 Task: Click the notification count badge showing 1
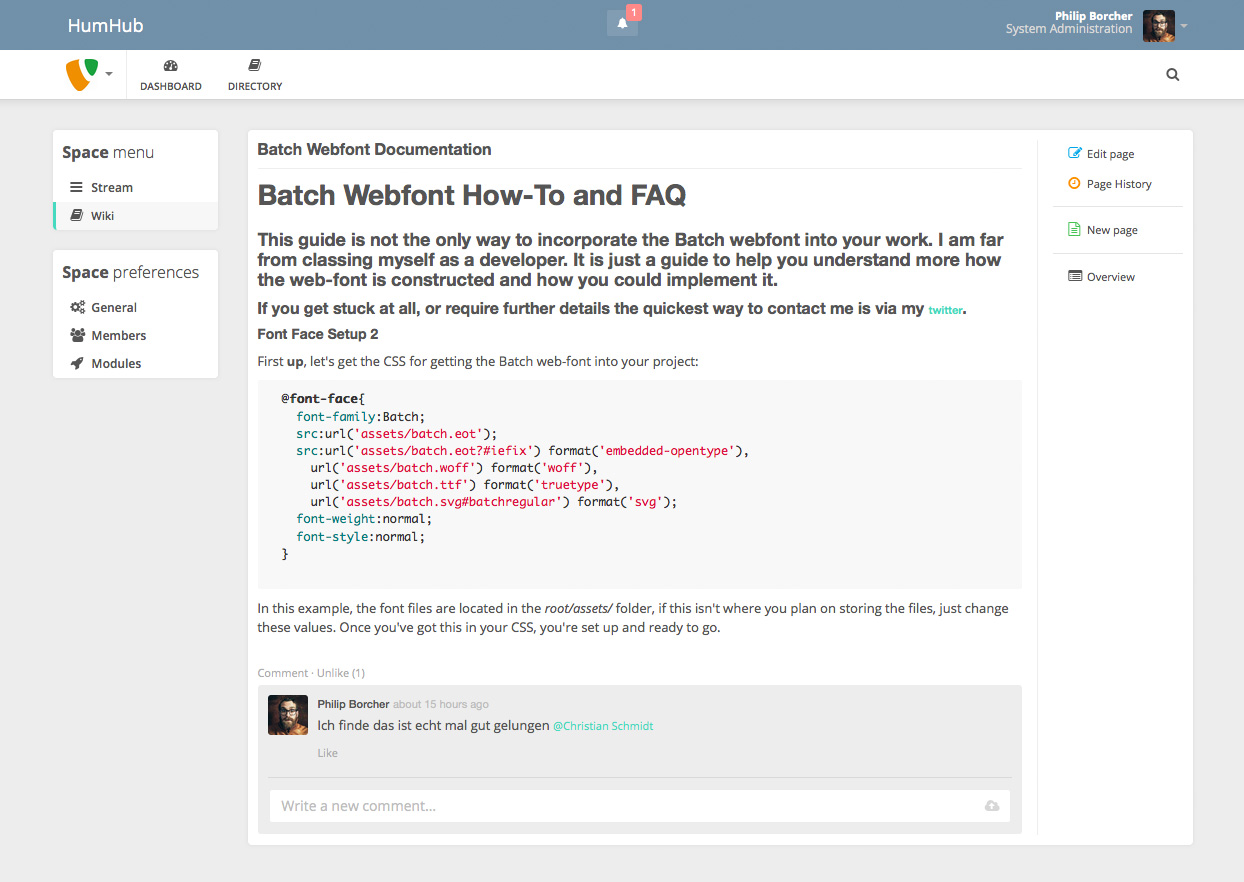point(634,13)
